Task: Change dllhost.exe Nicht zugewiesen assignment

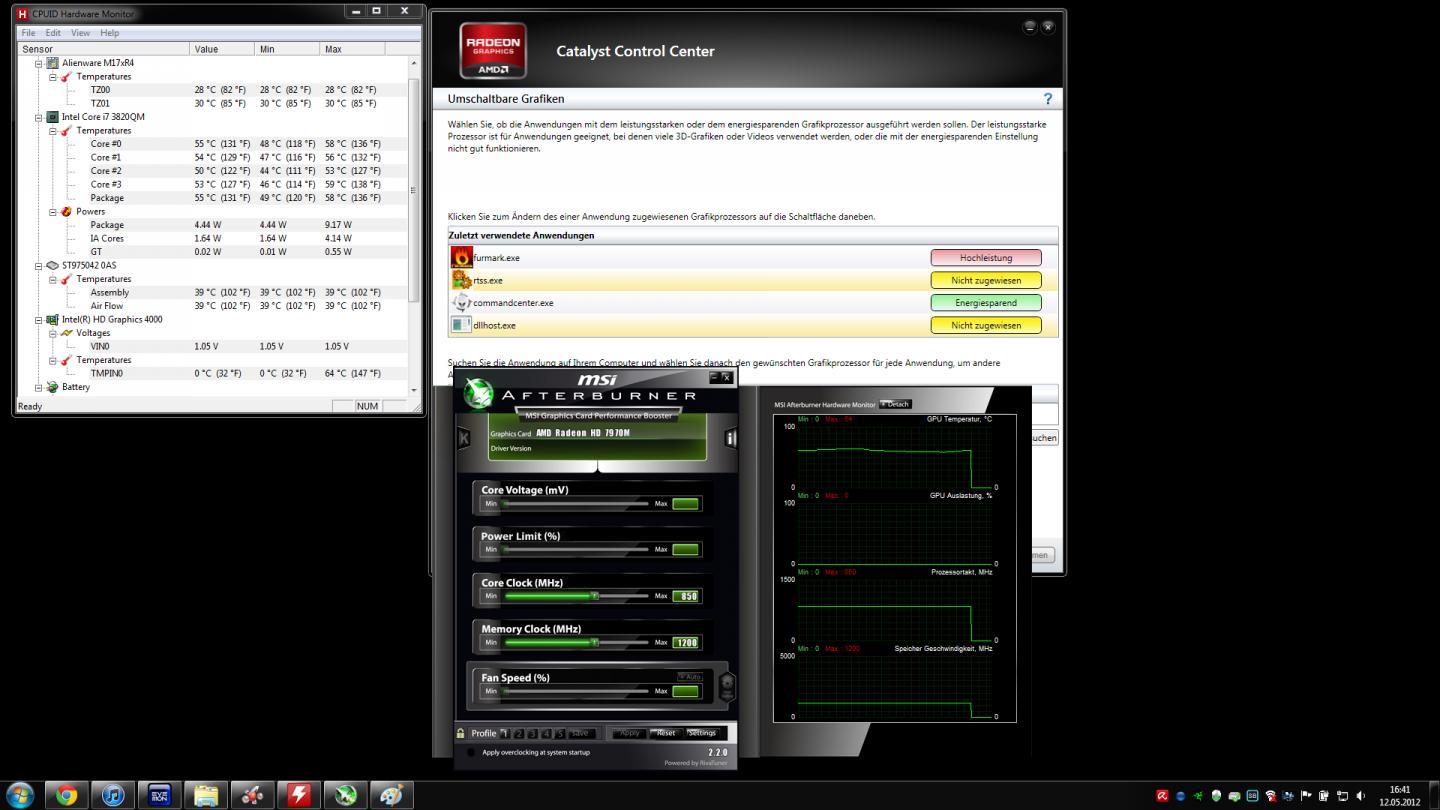Action: (986, 325)
